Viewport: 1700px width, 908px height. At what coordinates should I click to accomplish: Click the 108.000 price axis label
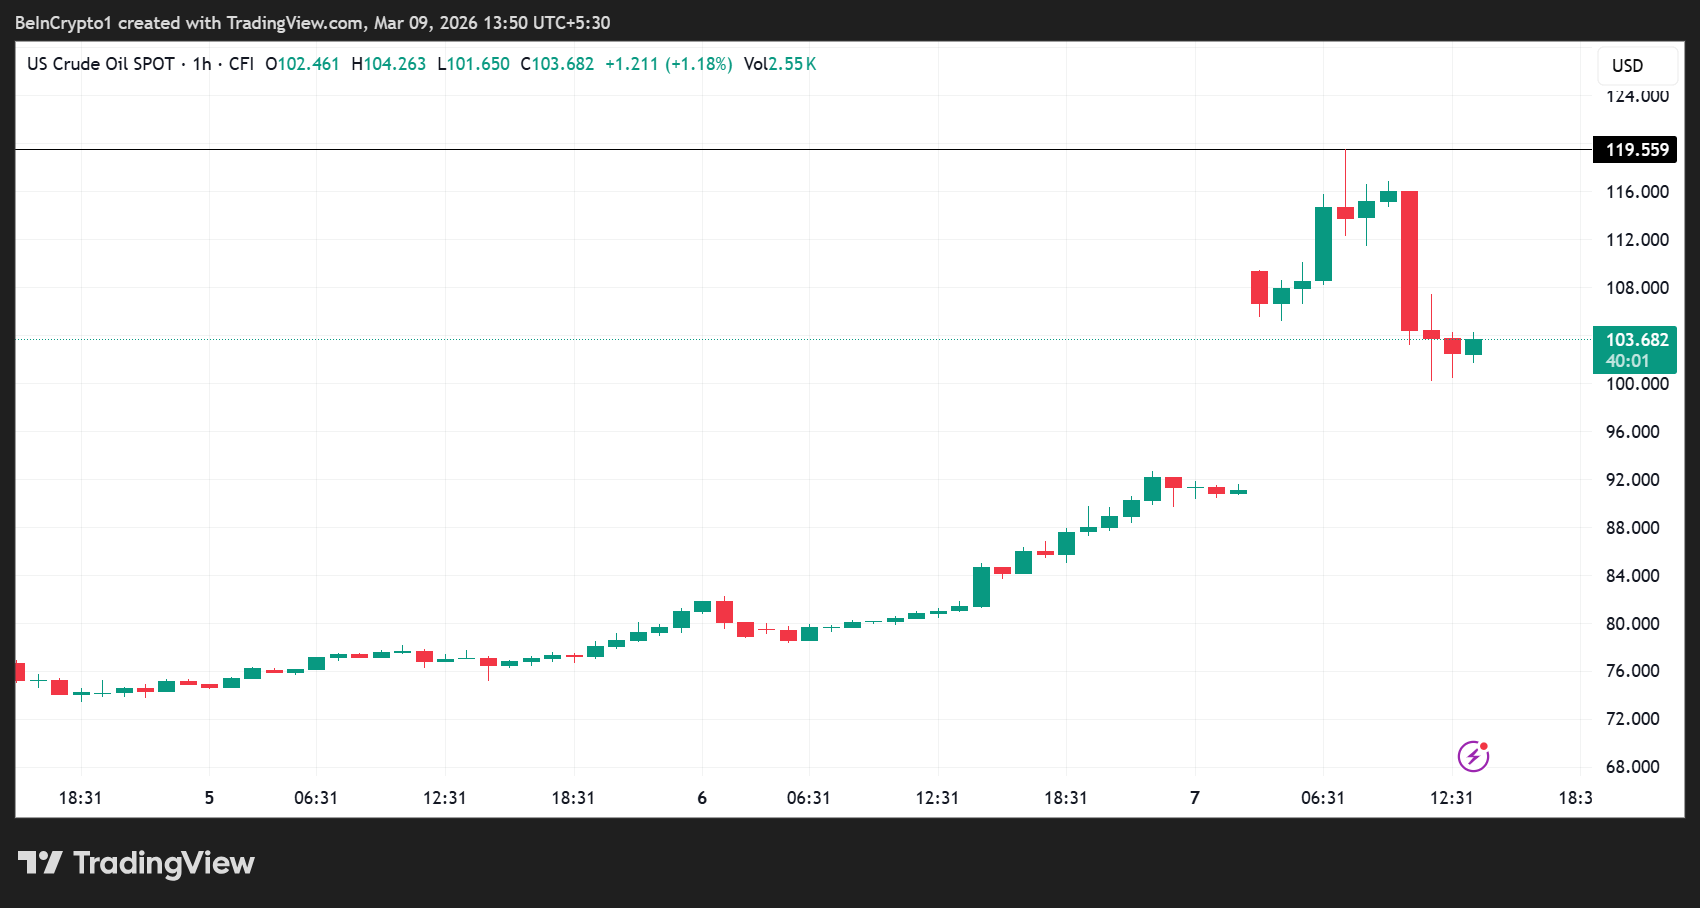[1637, 288]
